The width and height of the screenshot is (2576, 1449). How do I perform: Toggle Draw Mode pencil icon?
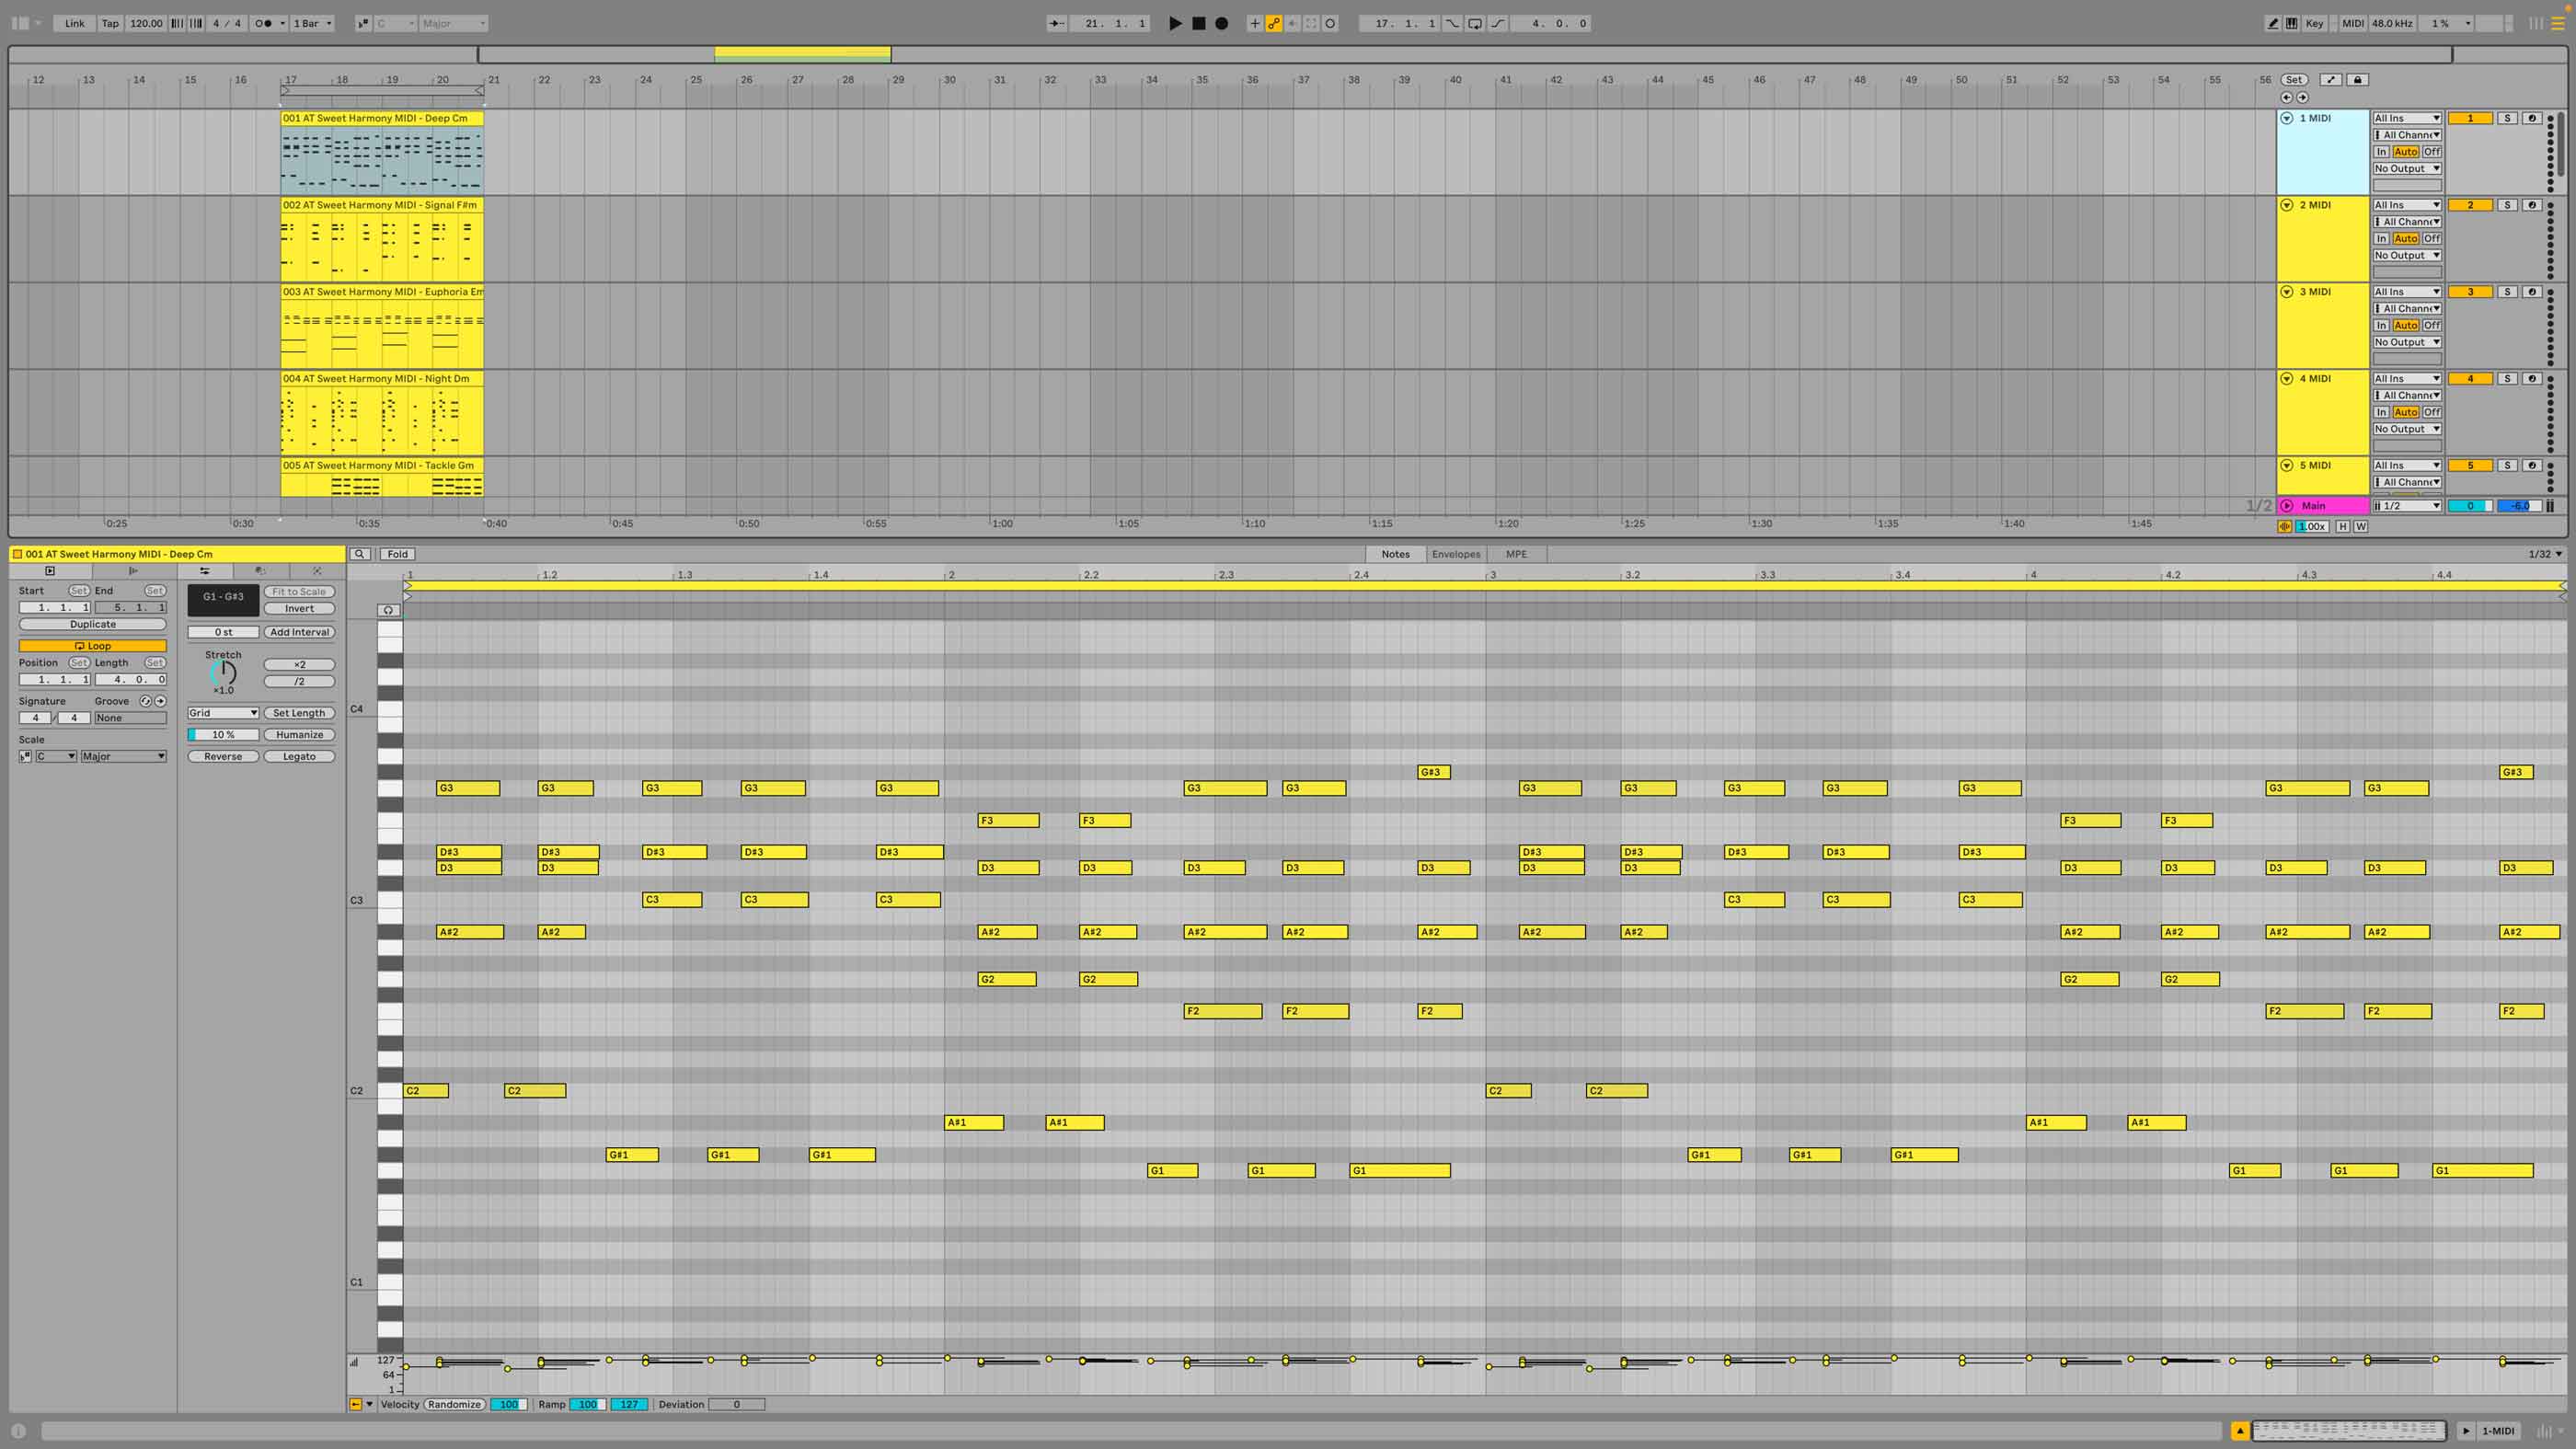(x=2273, y=23)
